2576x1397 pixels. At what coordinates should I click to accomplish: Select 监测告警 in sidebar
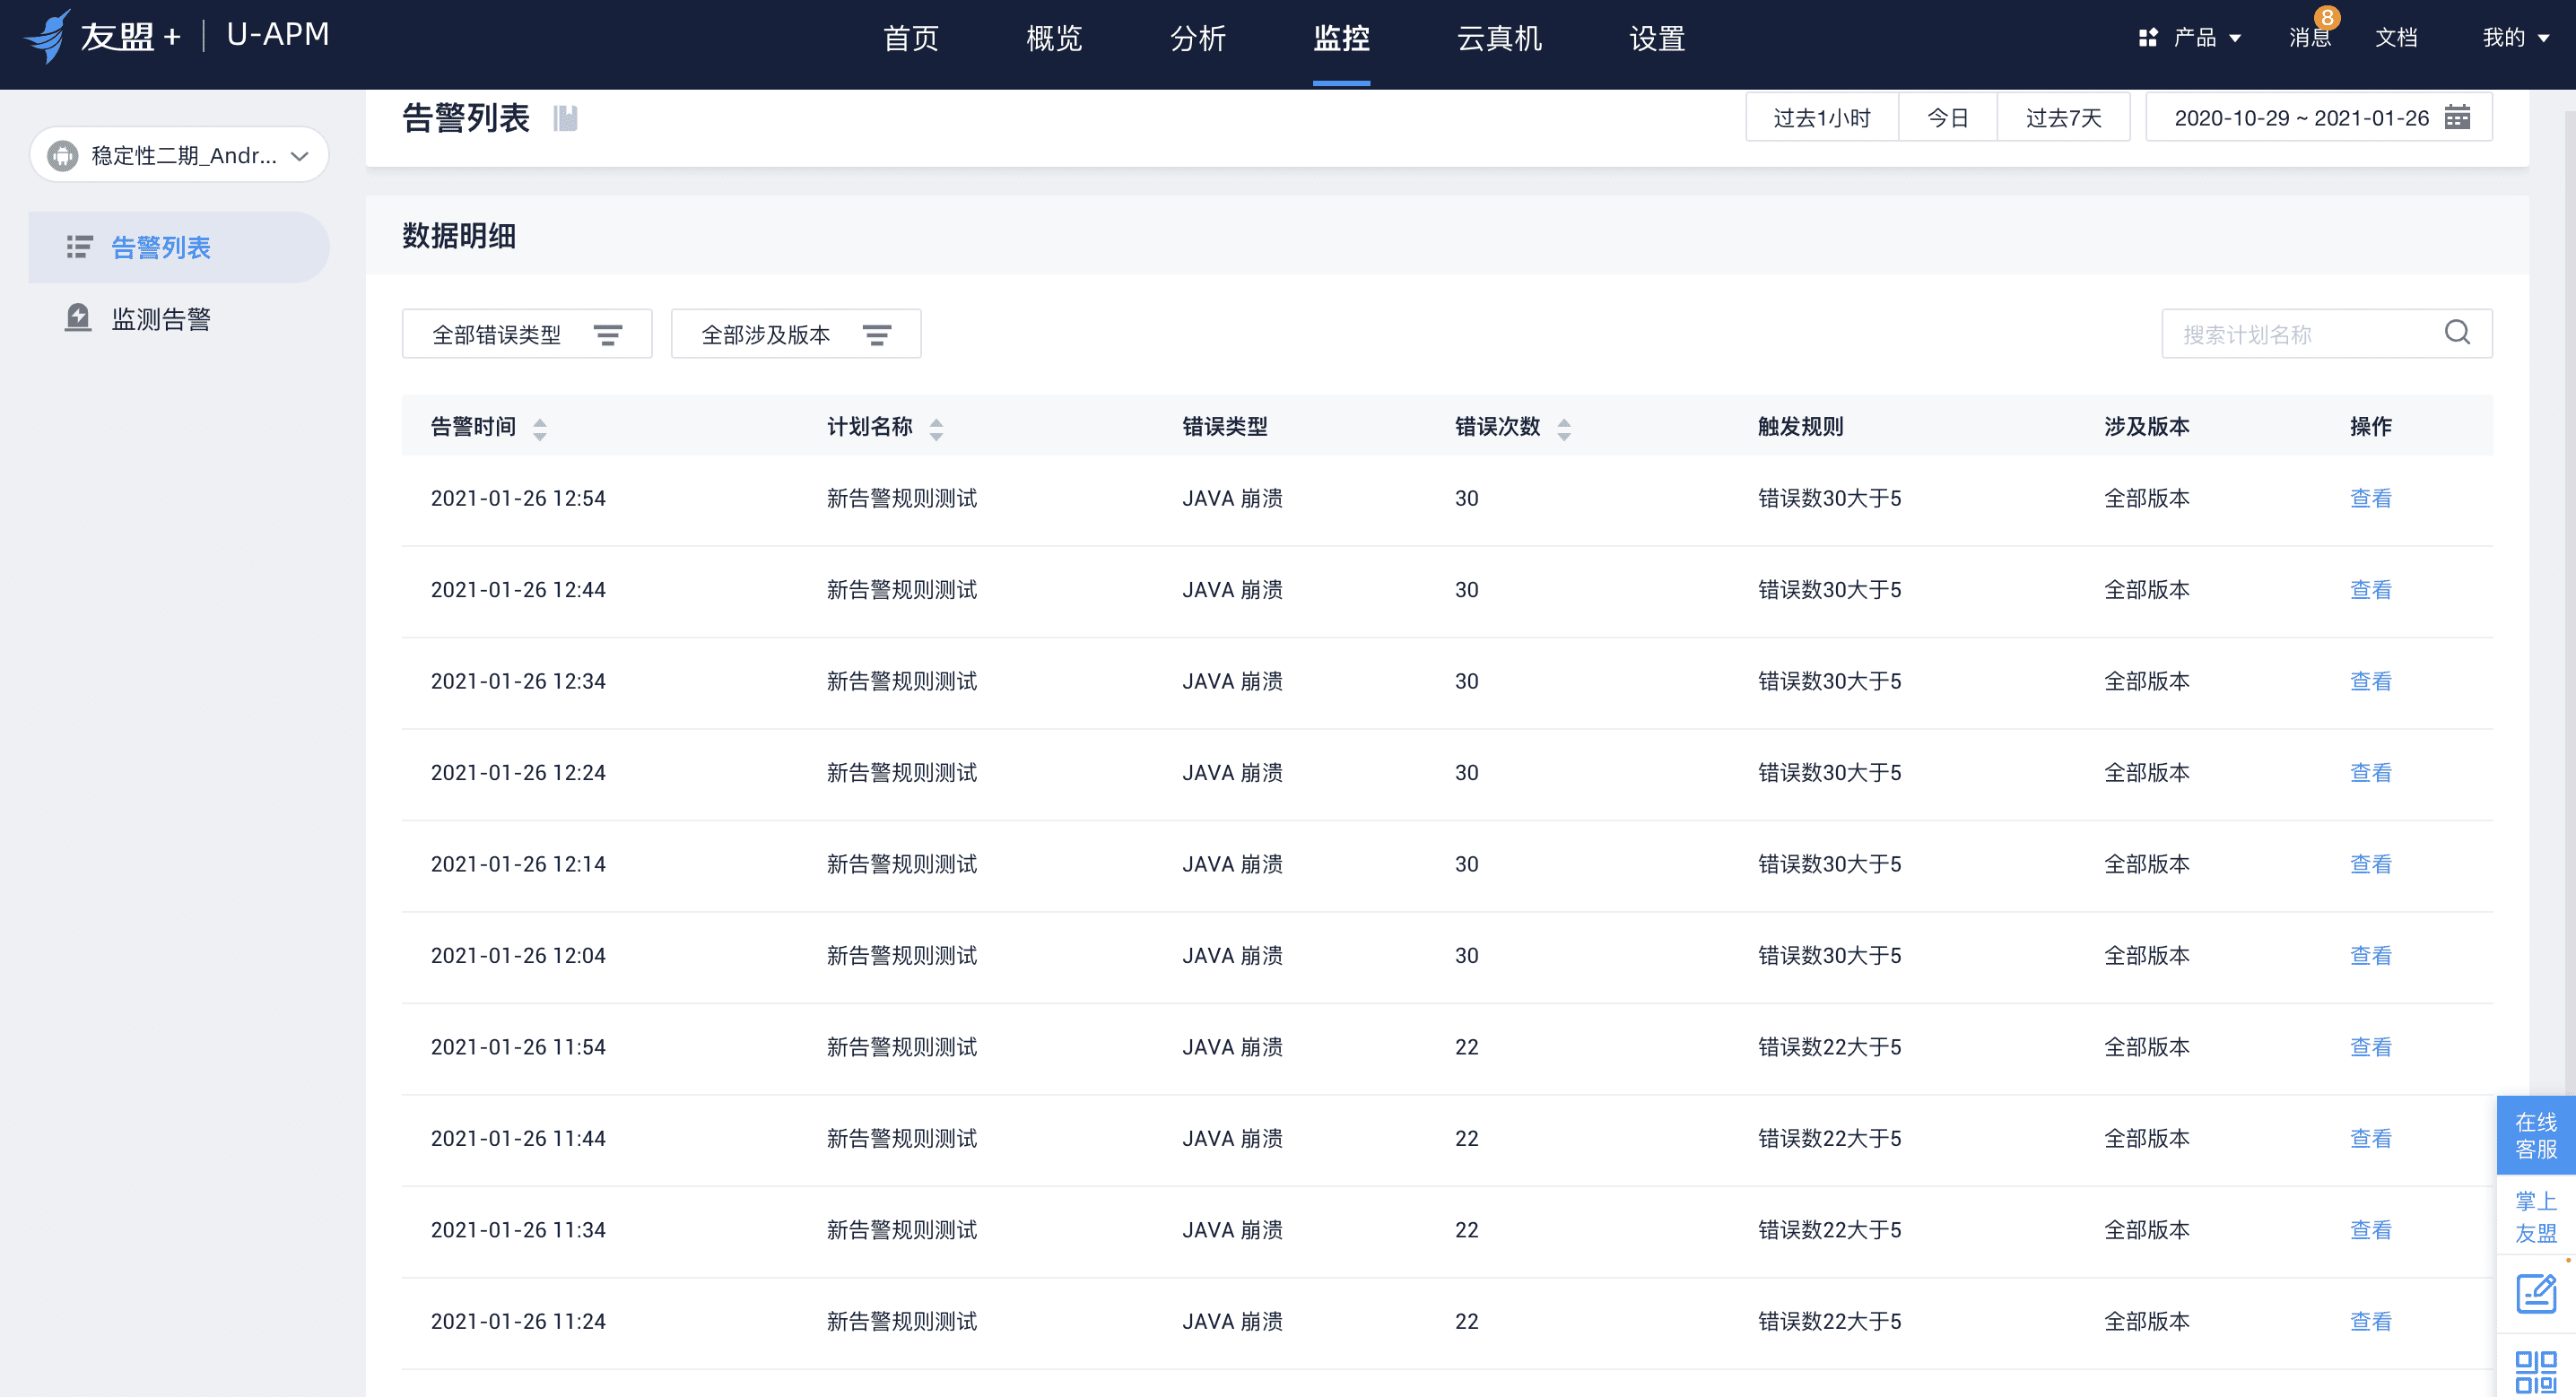point(179,319)
